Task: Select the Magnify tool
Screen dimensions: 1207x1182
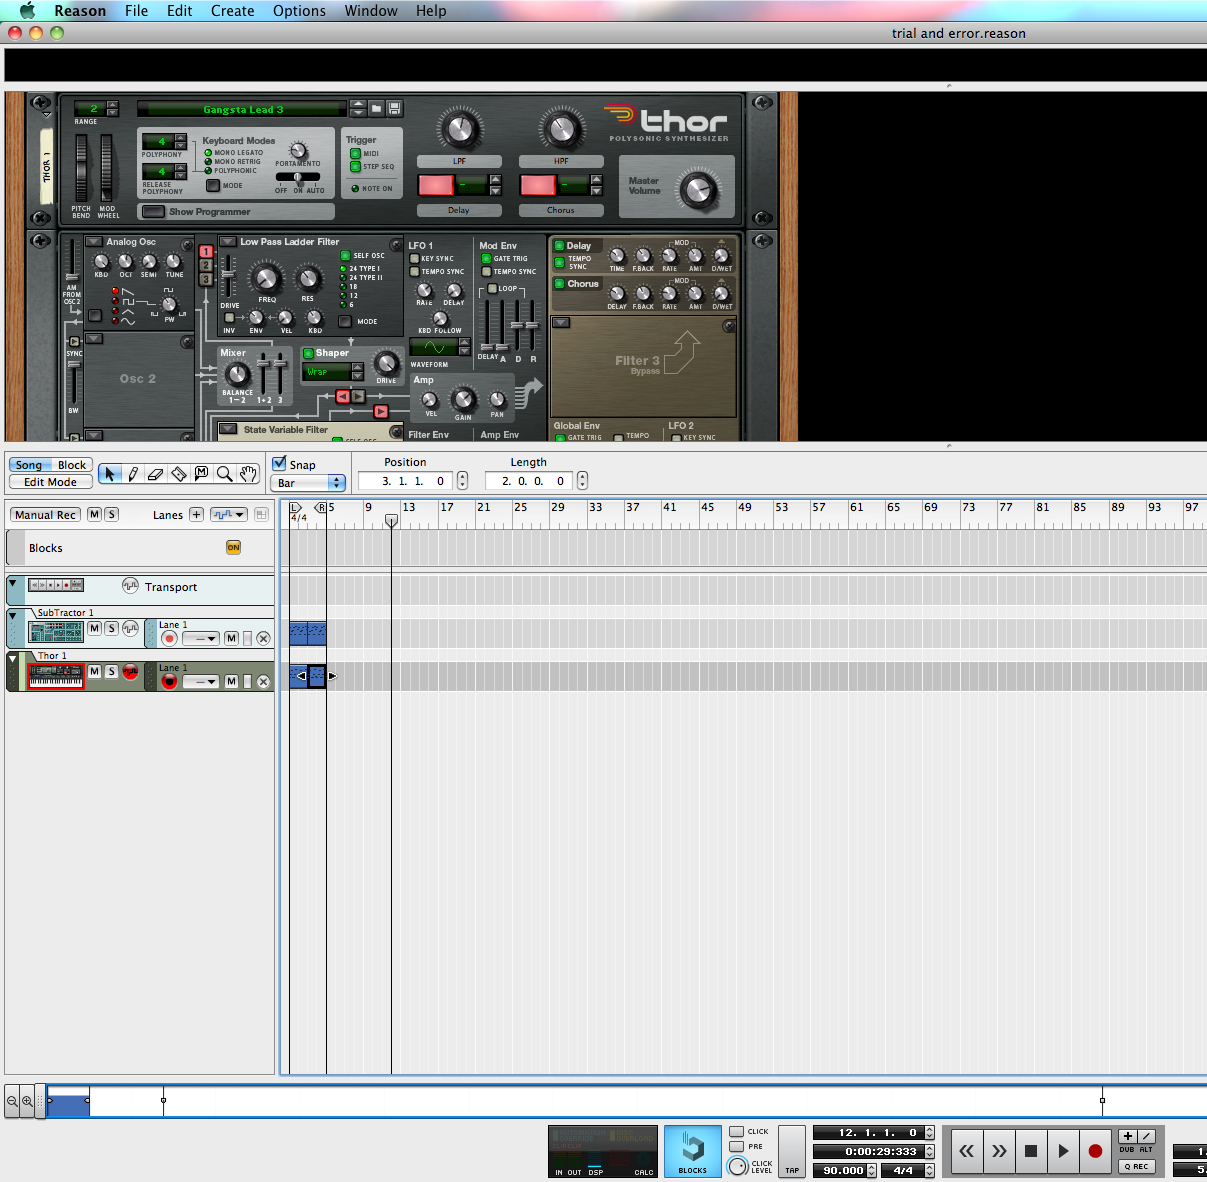Action: 225,473
